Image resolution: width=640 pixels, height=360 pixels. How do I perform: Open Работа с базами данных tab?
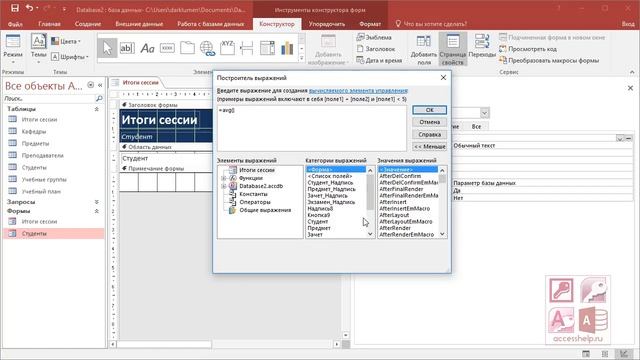[211, 24]
